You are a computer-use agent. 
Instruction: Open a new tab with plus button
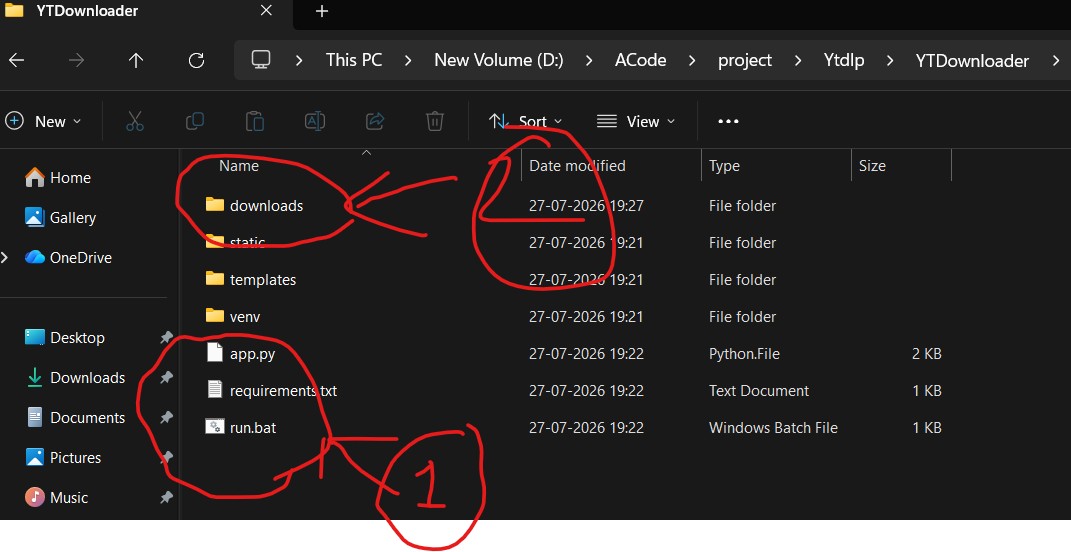tap(322, 11)
